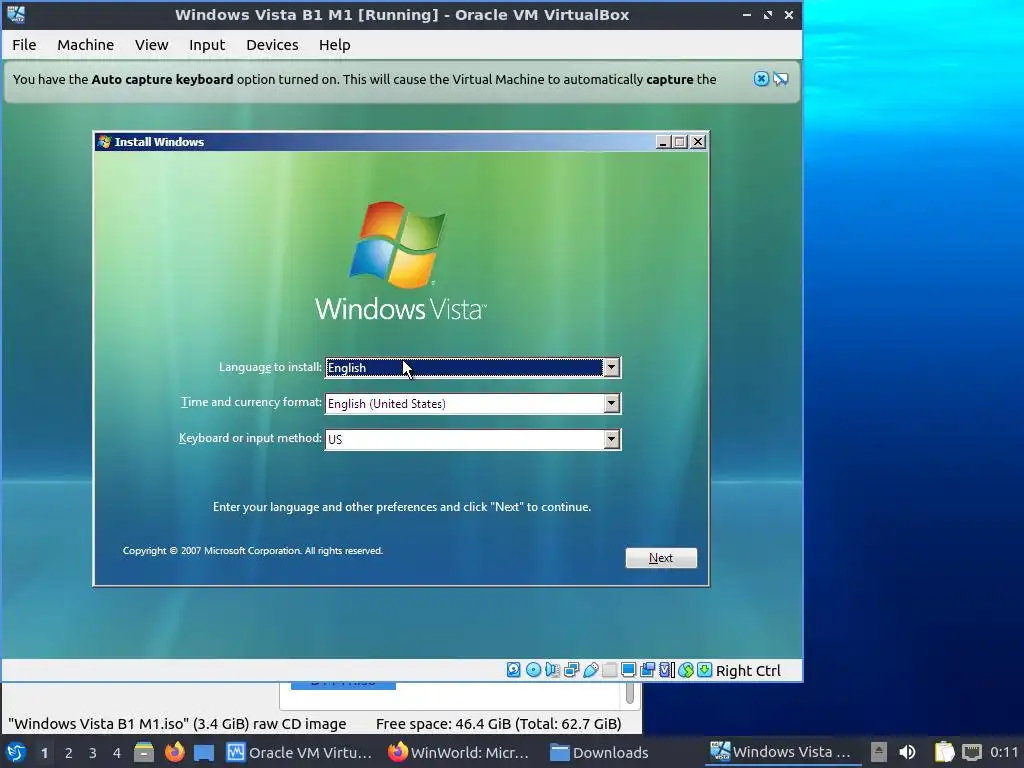Viewport: 1024px width, 768px height.
Task: Switch to workspace 2
Action: 69,753
